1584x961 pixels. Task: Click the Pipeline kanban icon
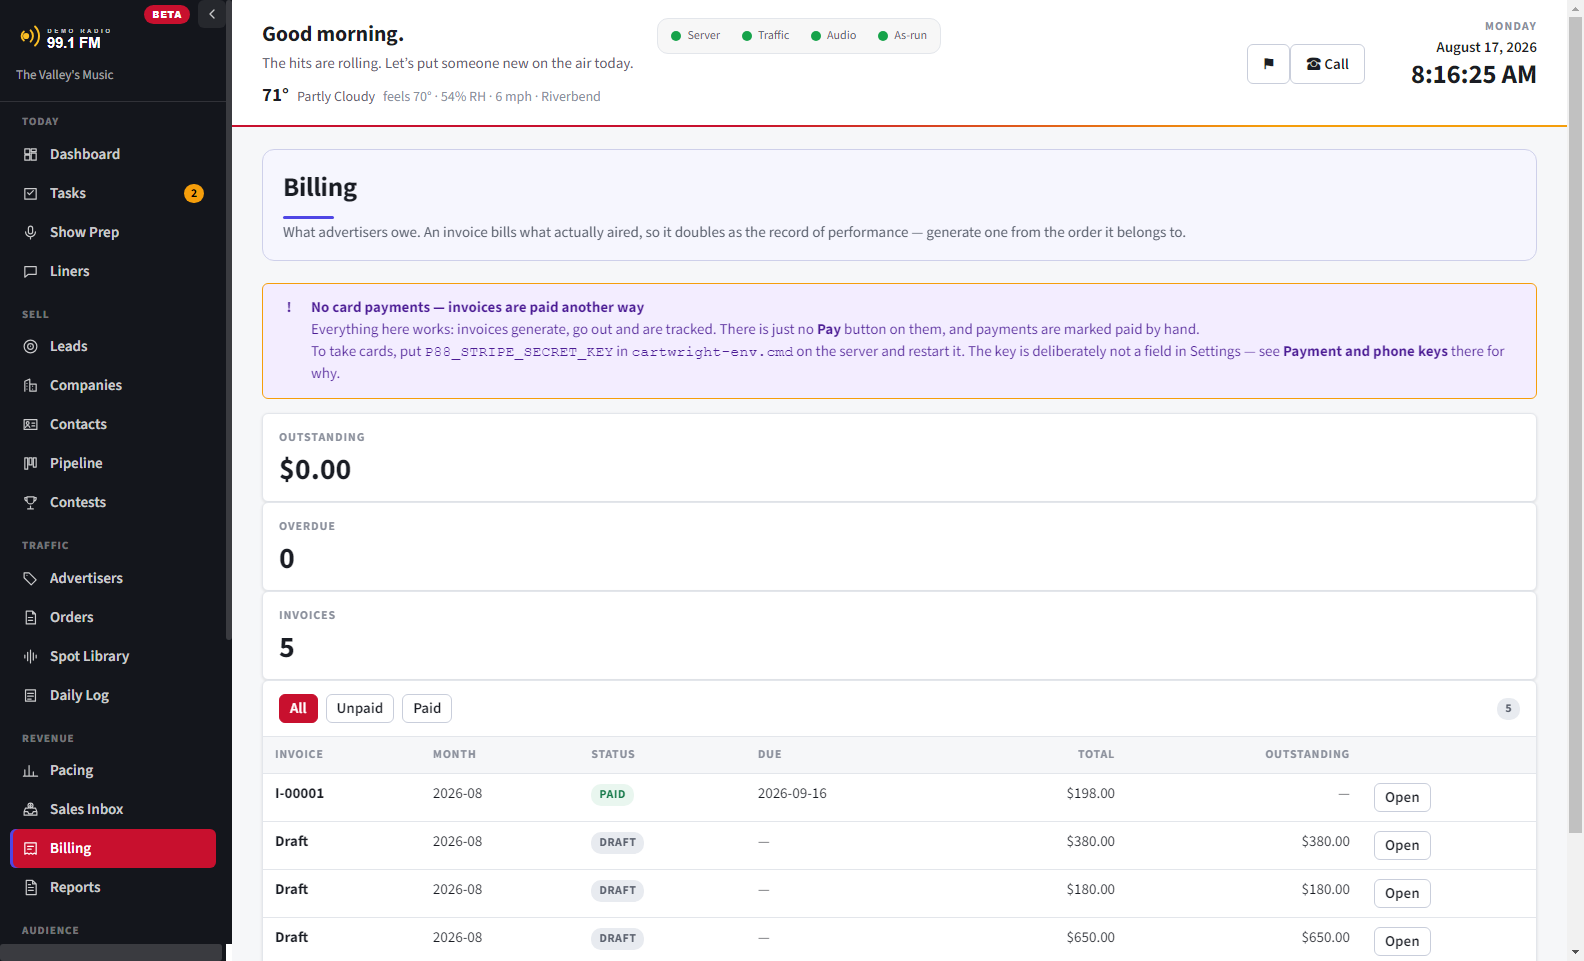coord(30,463)
